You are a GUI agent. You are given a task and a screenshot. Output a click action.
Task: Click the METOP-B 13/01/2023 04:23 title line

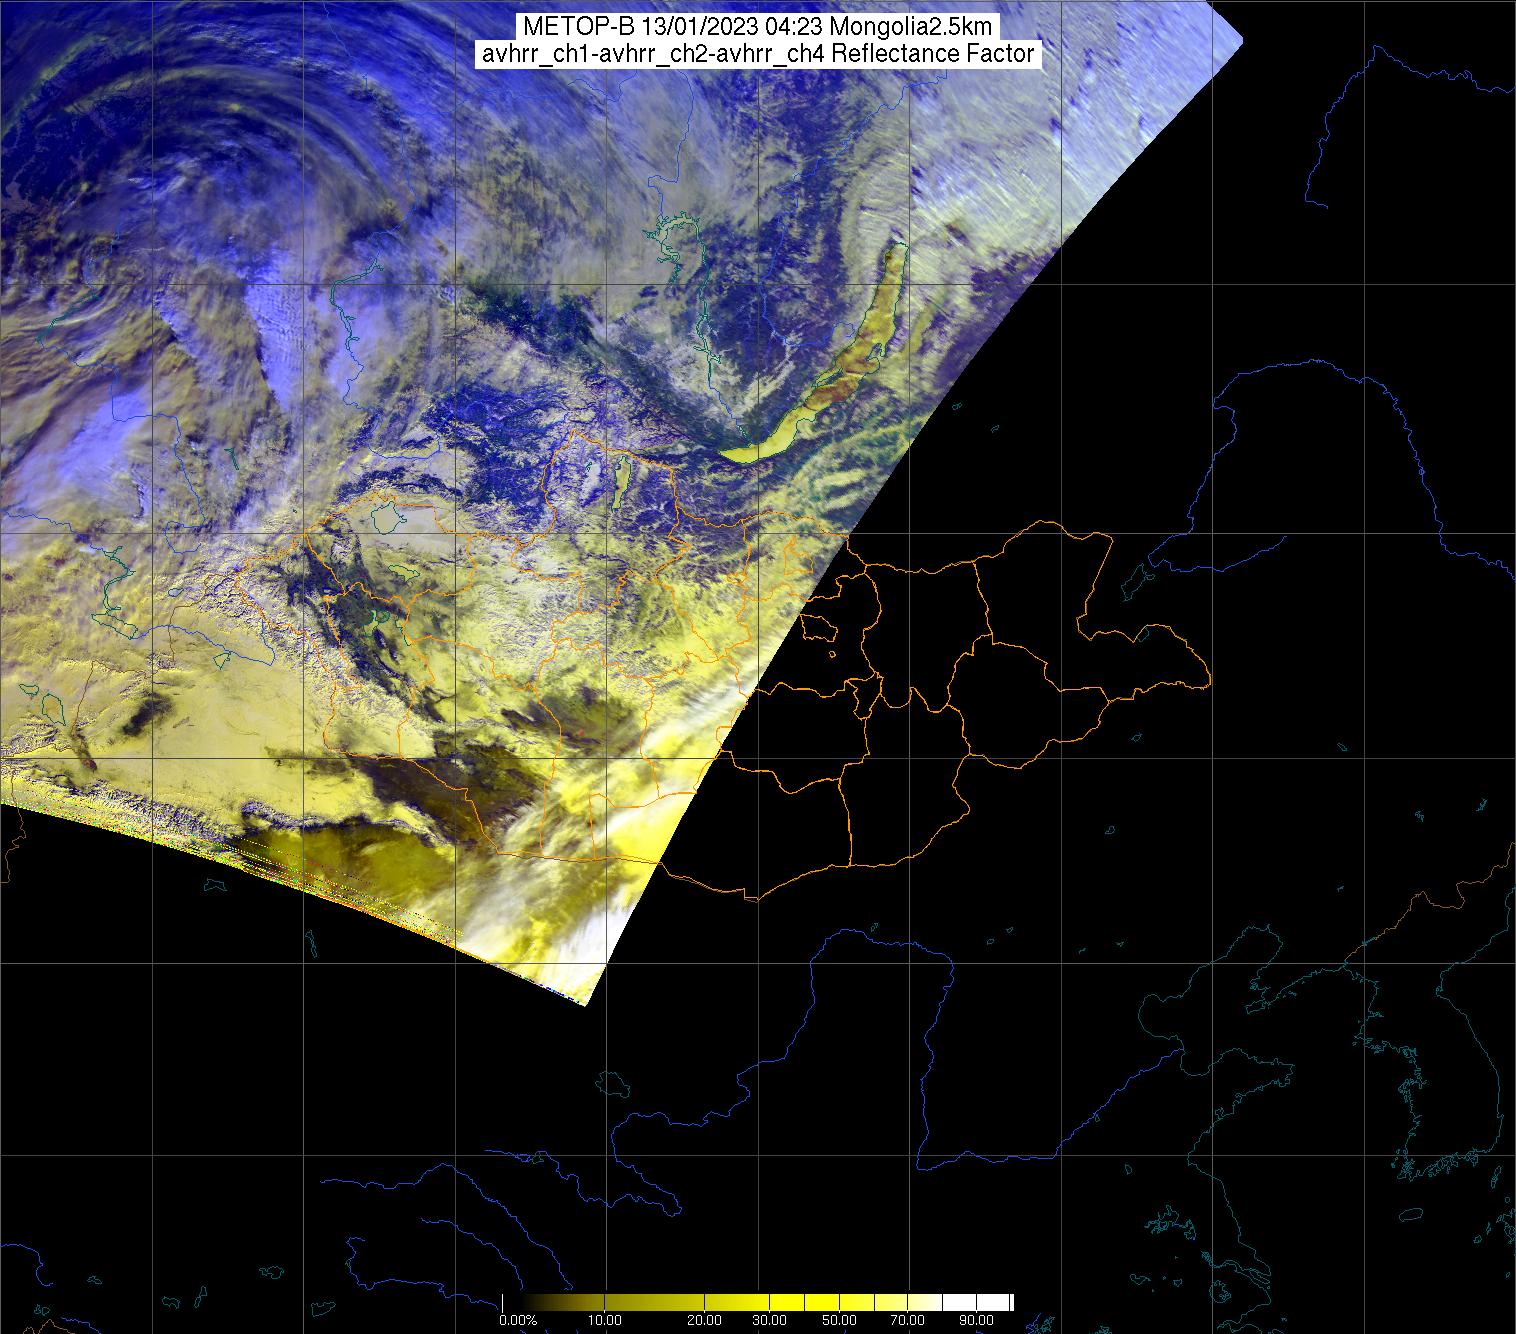pos(757,27)
